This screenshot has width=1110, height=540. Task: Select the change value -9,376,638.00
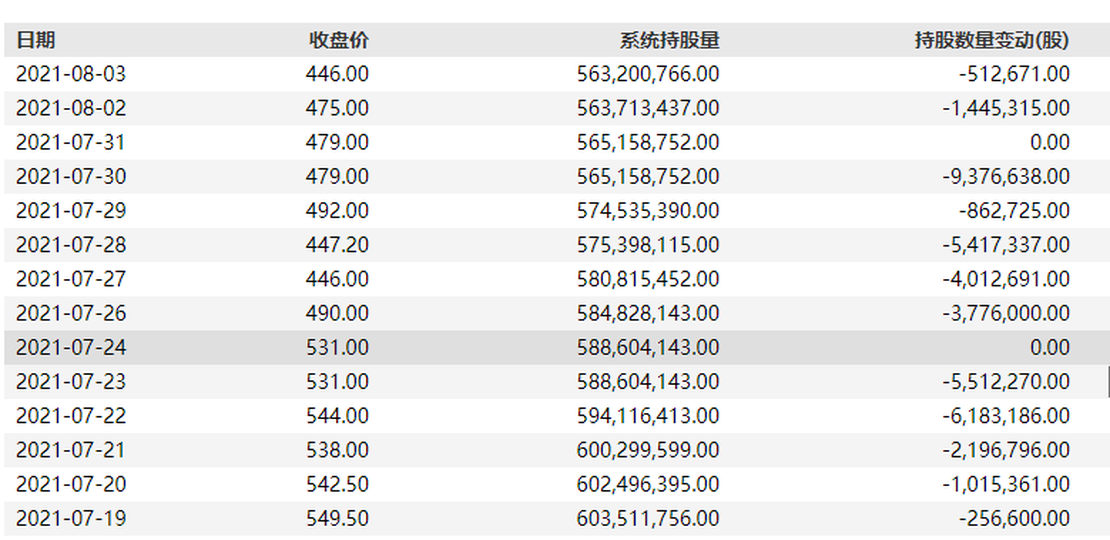1006,176
